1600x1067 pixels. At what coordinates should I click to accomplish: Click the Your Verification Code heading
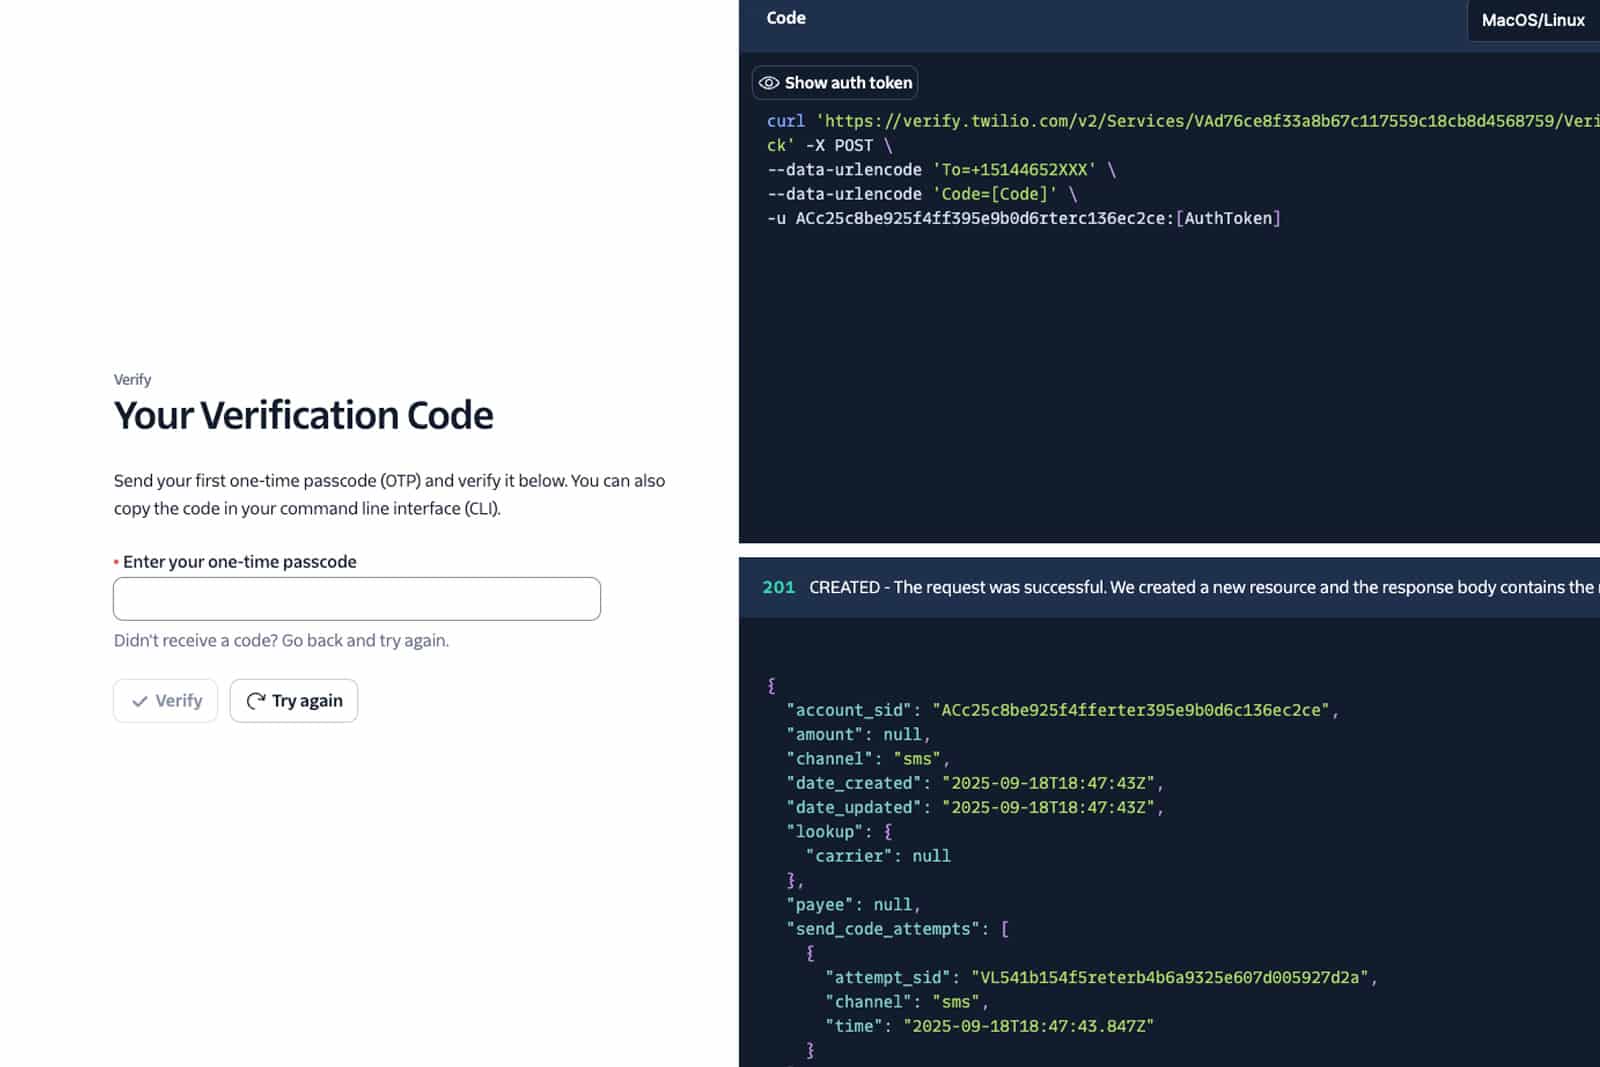click(303, 416)
